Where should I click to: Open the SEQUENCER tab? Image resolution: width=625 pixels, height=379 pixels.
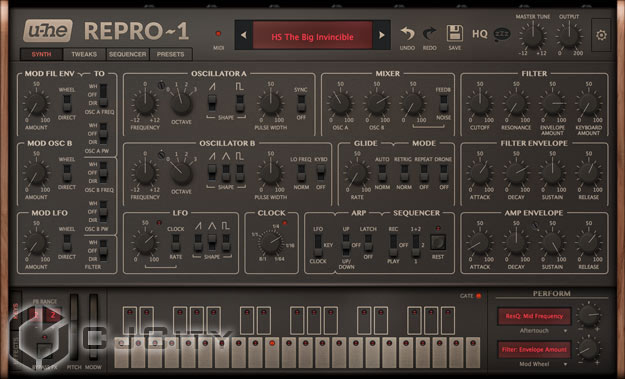pos(128,54)
